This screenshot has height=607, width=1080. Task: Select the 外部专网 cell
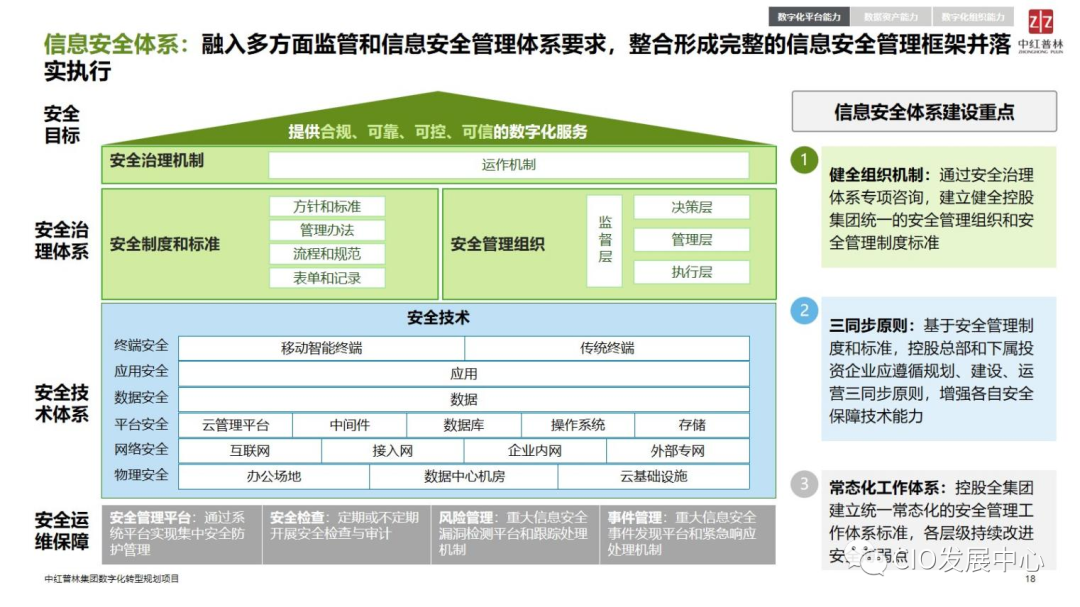point(678,451)
